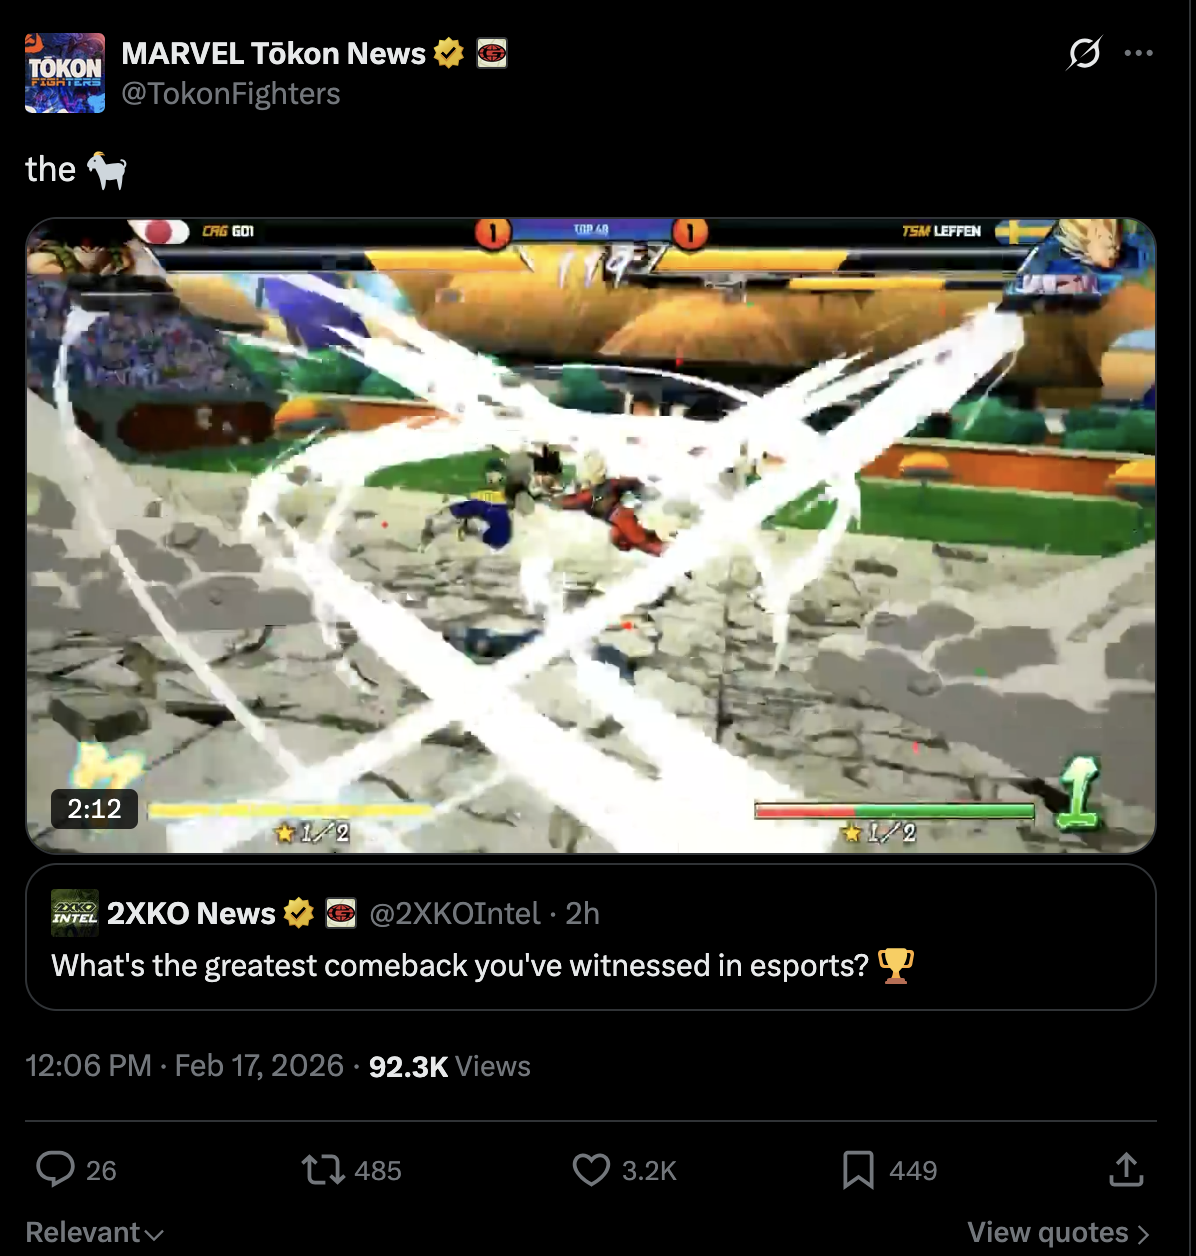Click the 12:06 PM Feb 17 timestamp
This screenshot has height=1256, width=1196.
[x=185, y=1066]
